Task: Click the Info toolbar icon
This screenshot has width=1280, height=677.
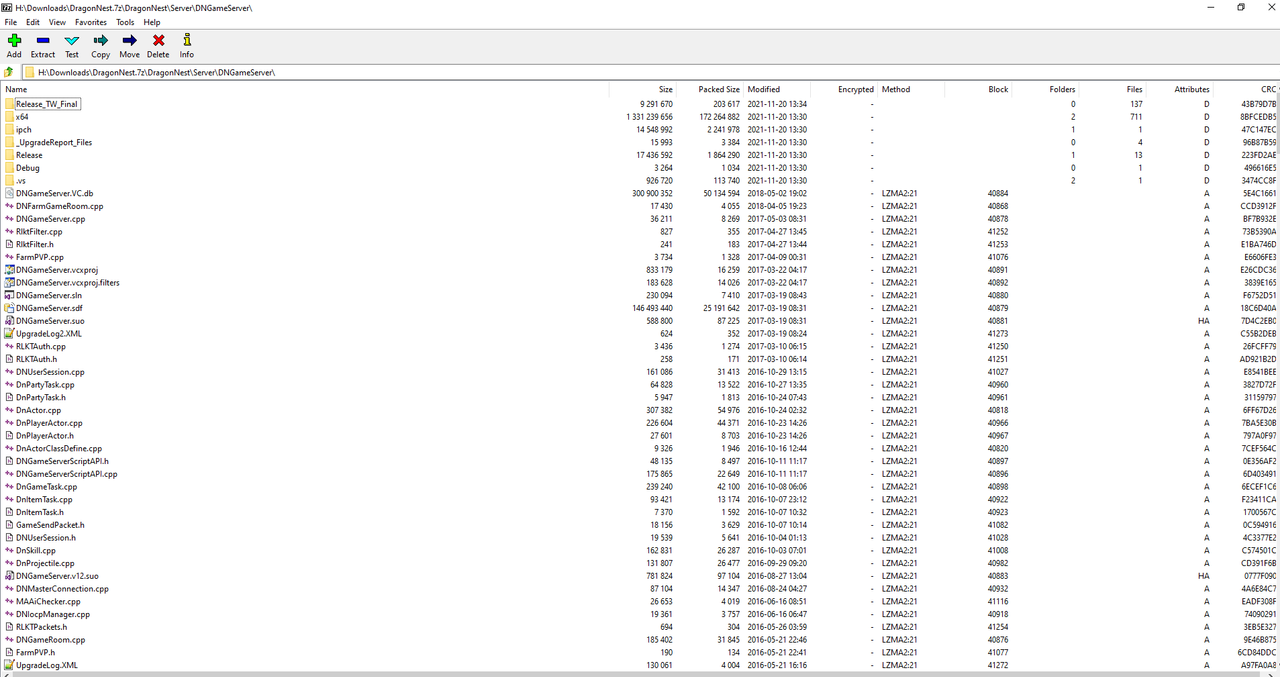Action: [187, 40]
